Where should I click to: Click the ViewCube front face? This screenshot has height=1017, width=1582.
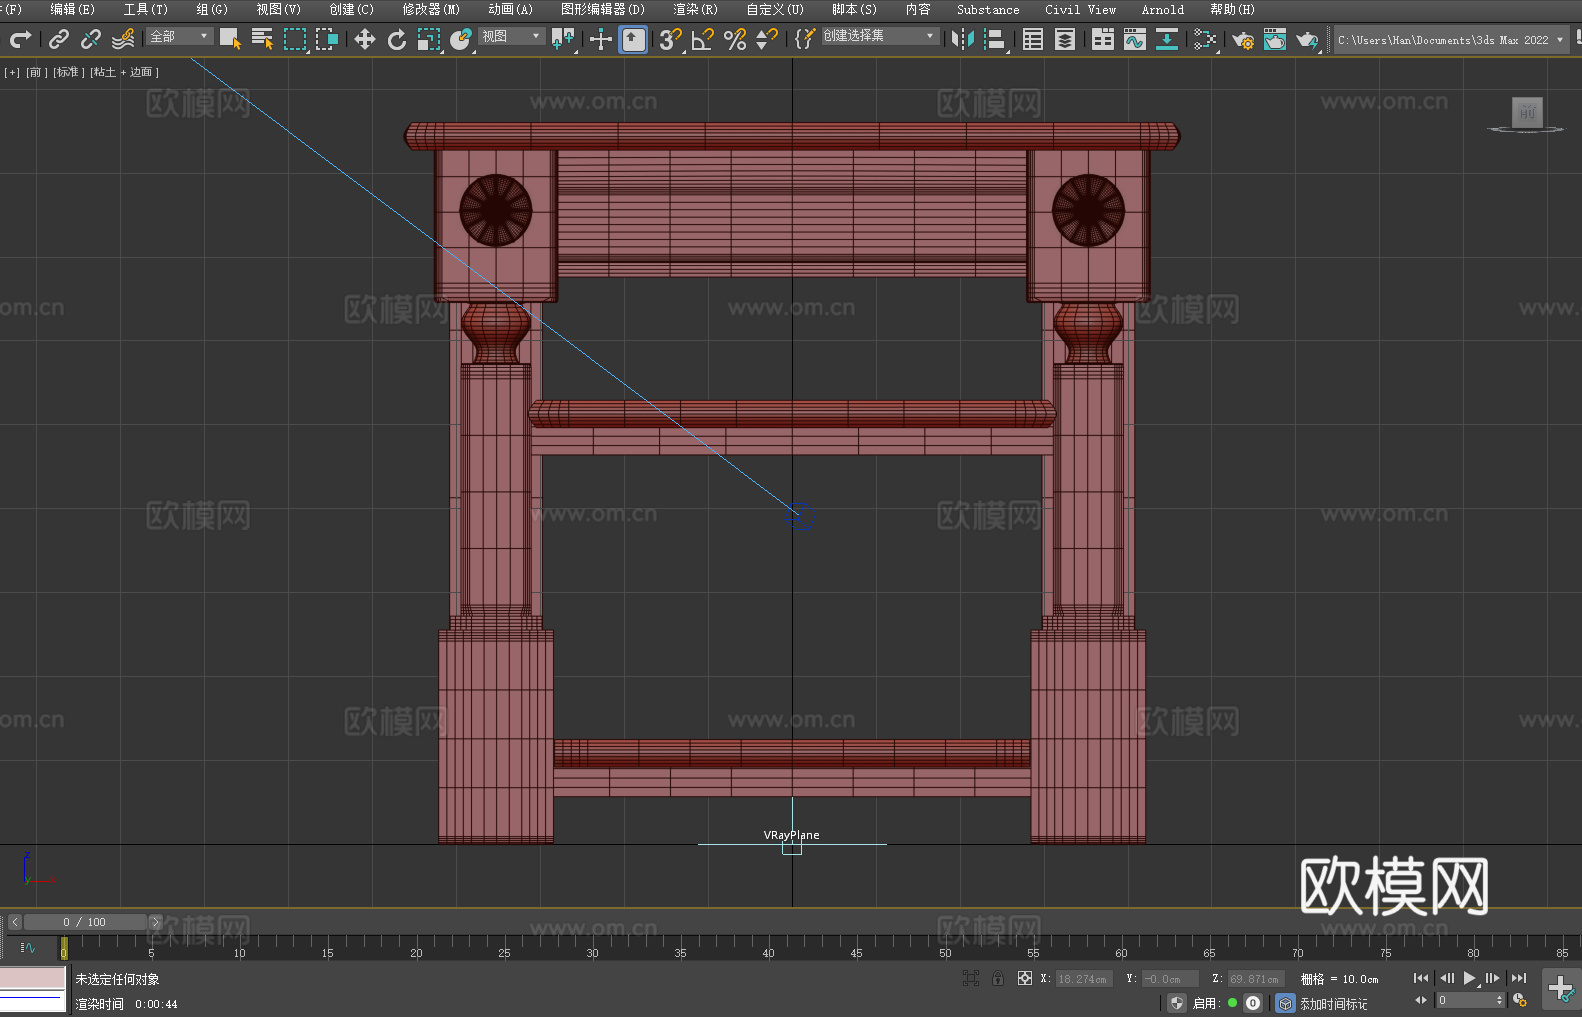pos(1527,112)
